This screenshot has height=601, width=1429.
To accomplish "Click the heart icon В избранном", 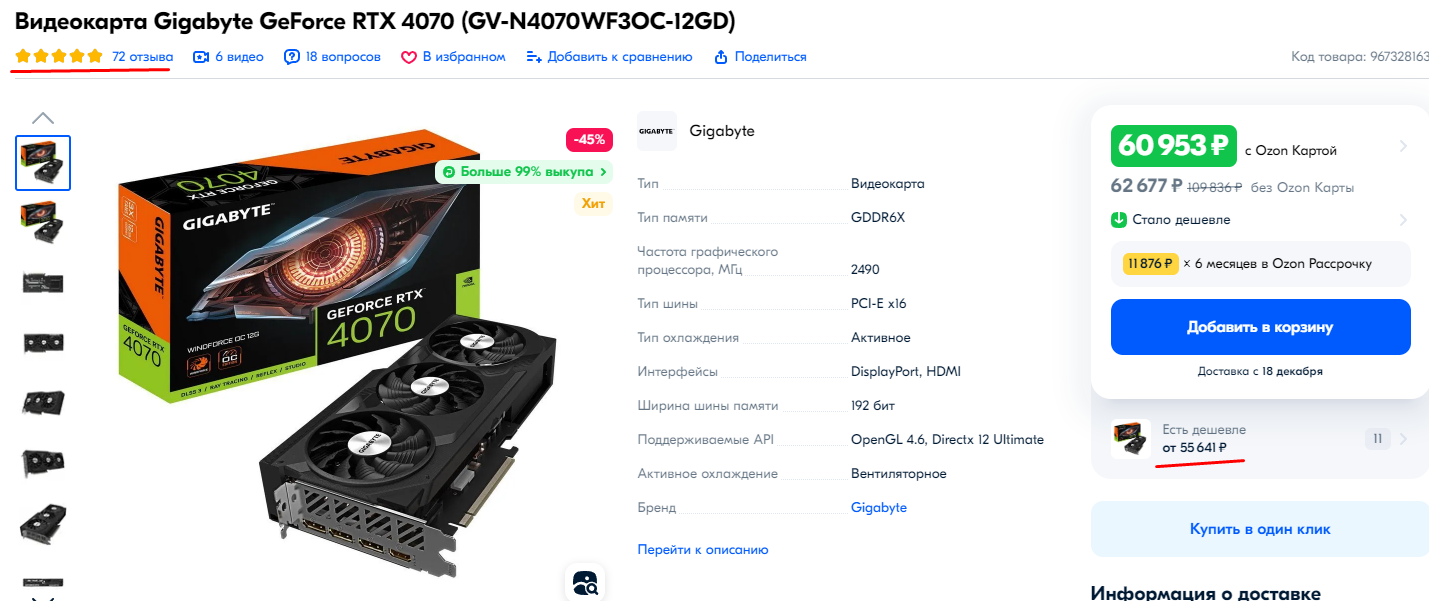I will click(409, 57).
